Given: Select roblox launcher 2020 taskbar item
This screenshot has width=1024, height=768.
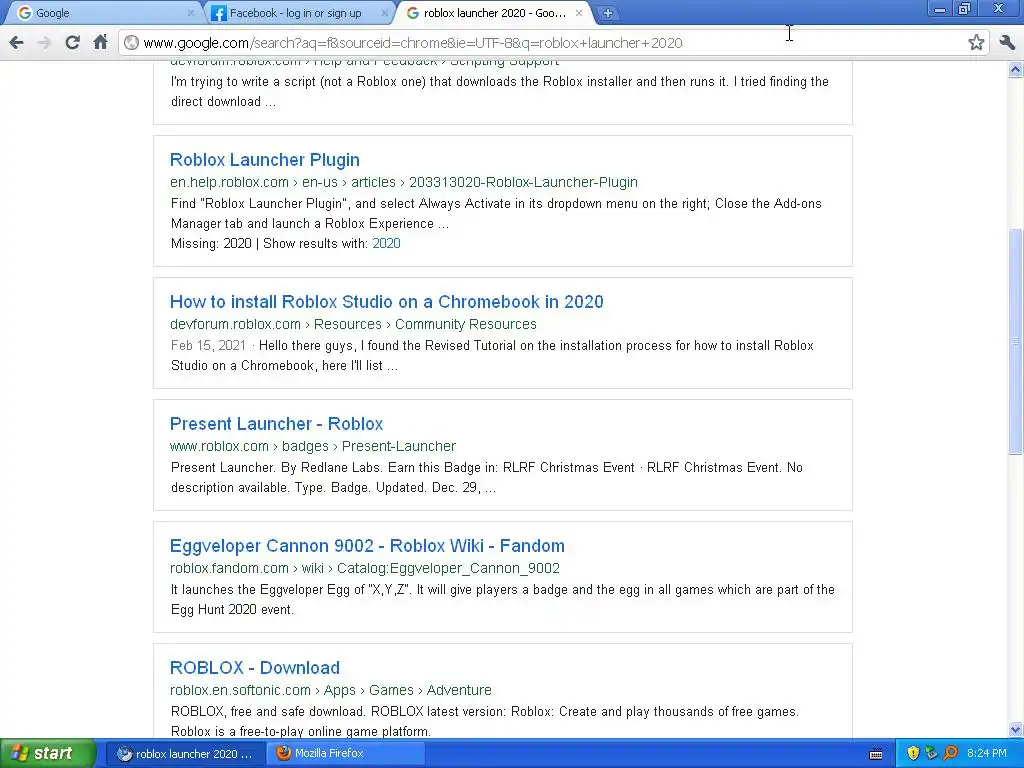Looking at the screenshot, I should point(185,754).
